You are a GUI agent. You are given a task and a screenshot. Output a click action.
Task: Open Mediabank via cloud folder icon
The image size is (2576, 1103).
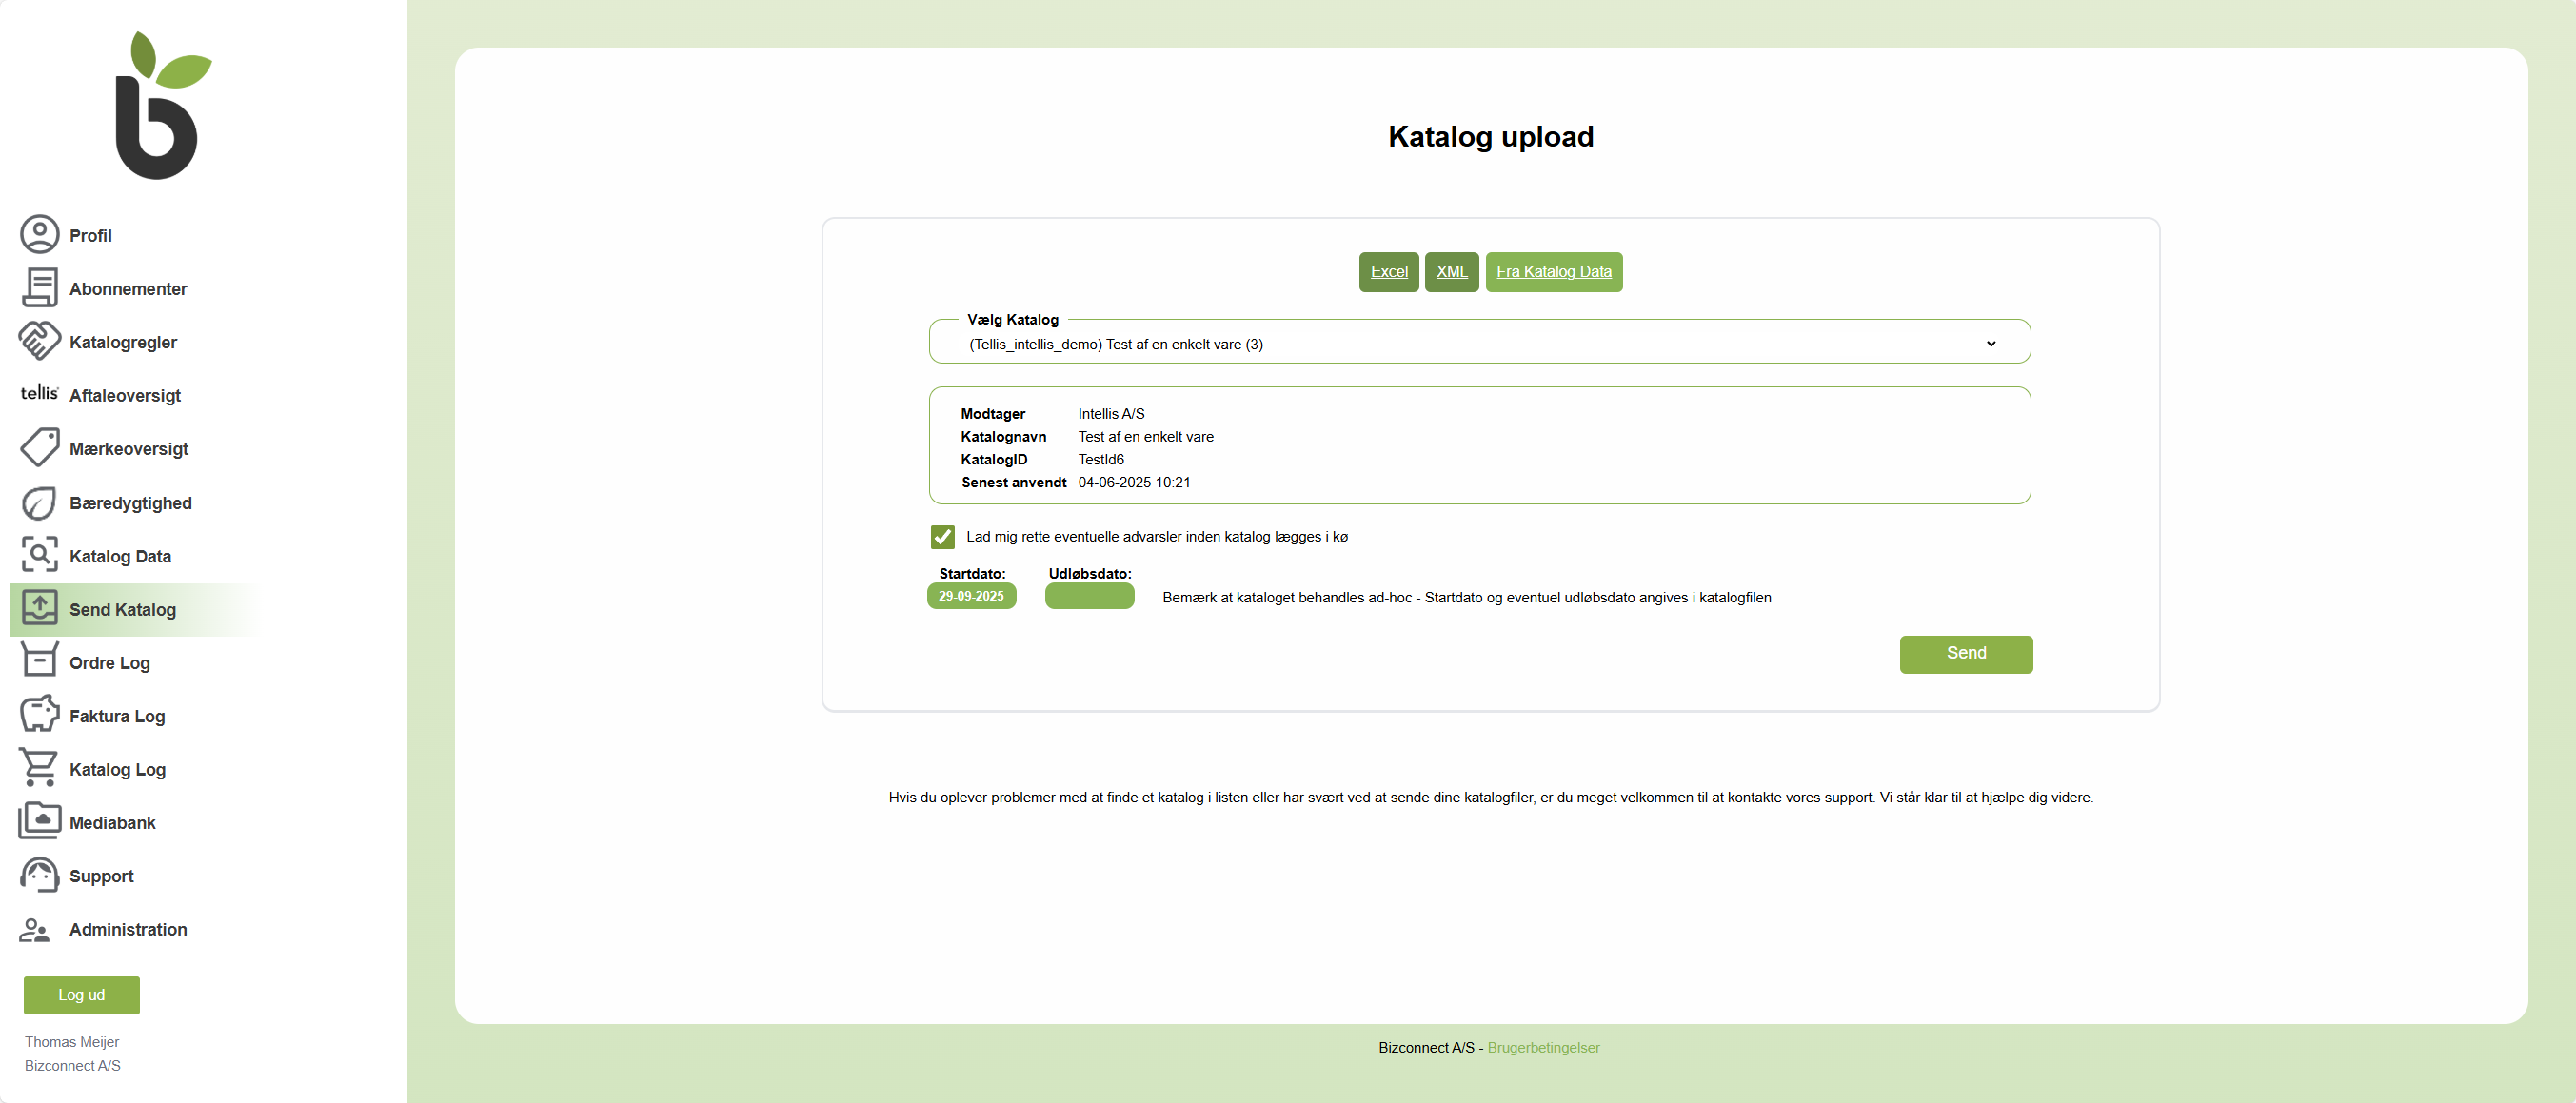point(40,821)
